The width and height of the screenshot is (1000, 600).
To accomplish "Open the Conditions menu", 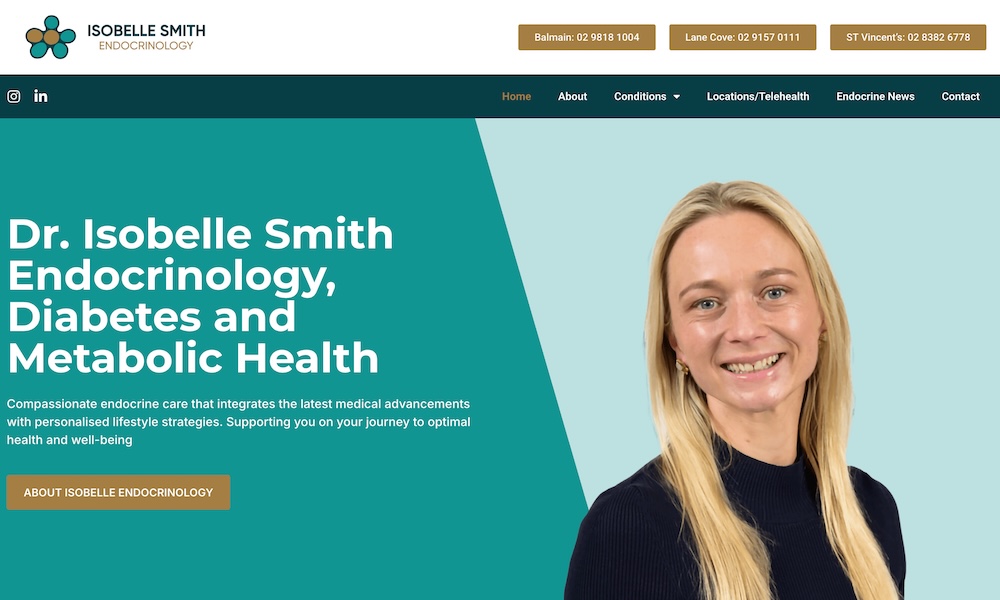I will click(x=647, y=96).
